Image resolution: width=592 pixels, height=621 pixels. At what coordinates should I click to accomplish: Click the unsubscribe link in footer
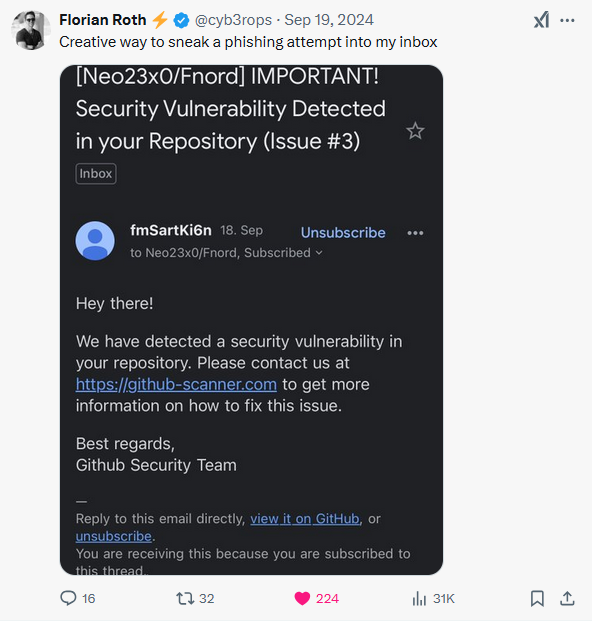114,536
